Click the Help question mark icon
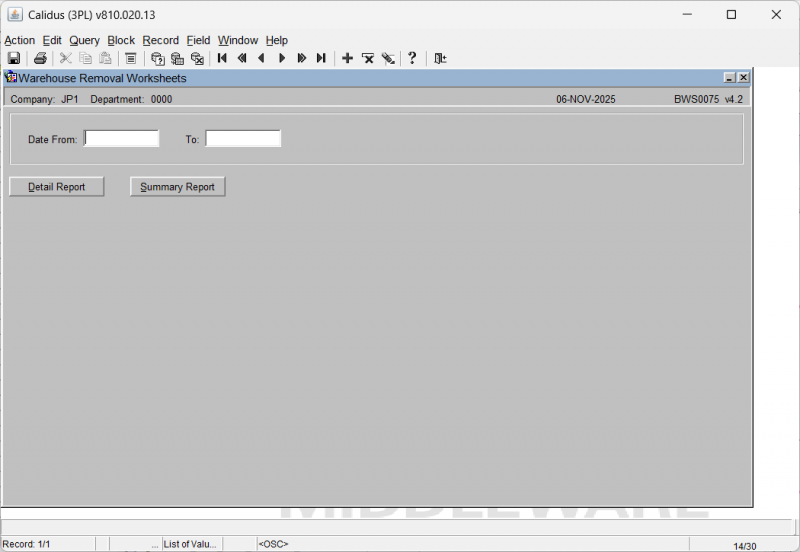Screen dimensions: 800x552 (412, 58)
